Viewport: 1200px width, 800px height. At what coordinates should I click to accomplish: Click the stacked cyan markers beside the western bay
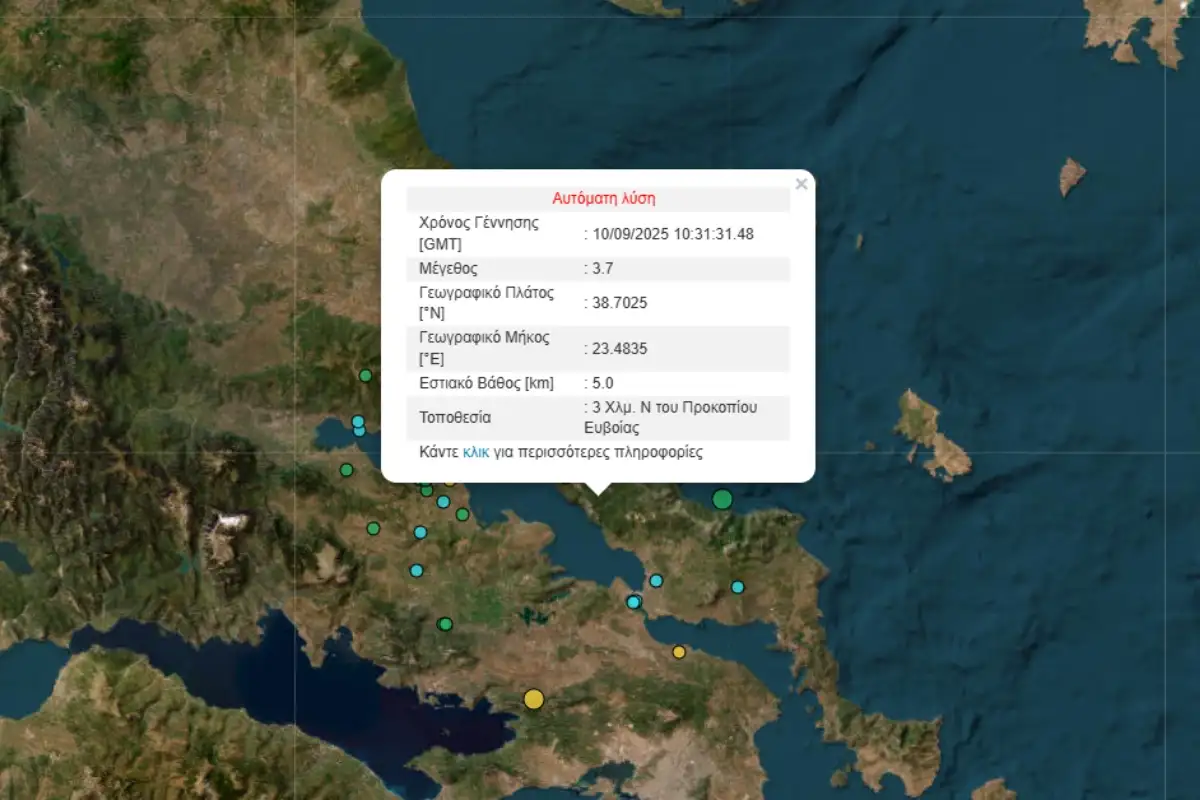click(358, 425)
